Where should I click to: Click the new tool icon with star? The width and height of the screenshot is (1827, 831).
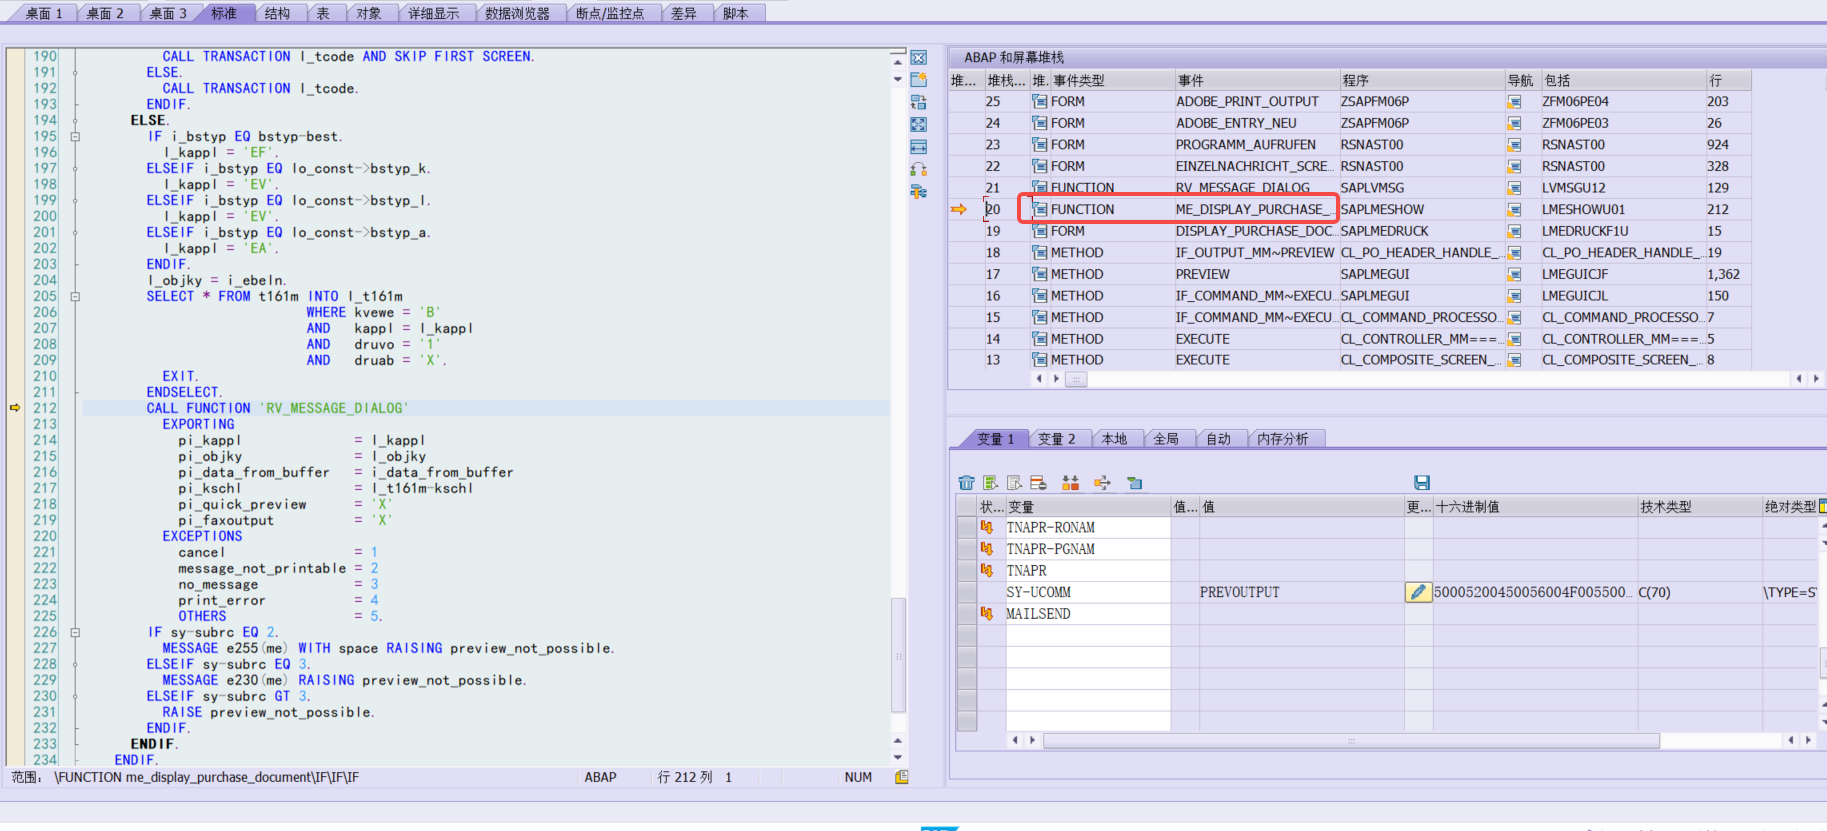(x=919, y=80)
